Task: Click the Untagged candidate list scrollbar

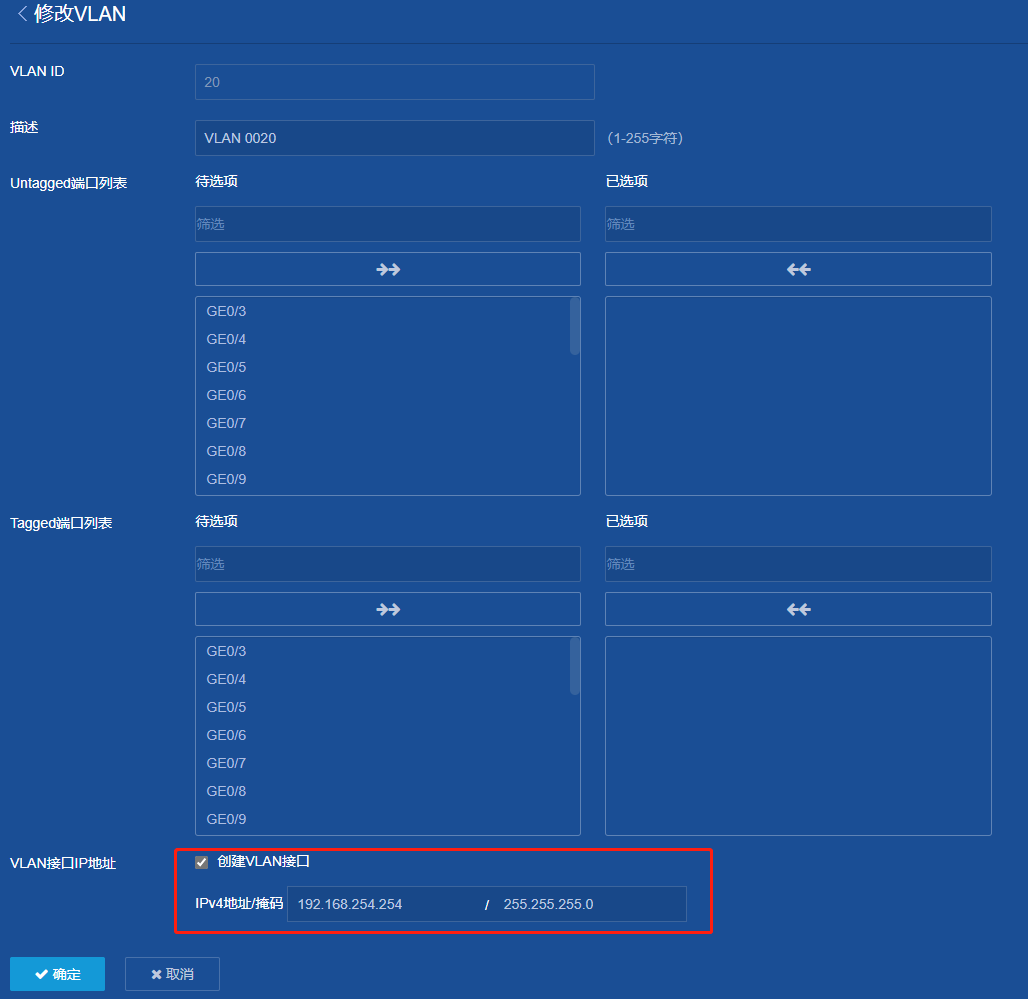Action: (575, 326)
